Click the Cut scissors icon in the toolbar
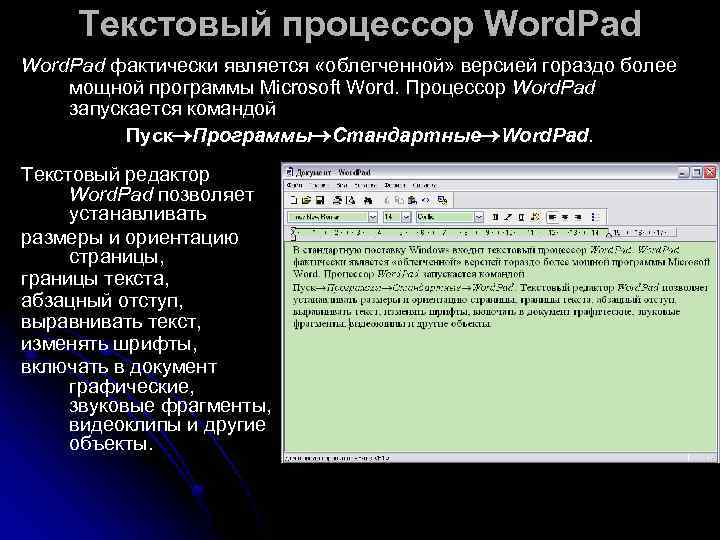Screen dimensions: 720x540 [387, 200]
